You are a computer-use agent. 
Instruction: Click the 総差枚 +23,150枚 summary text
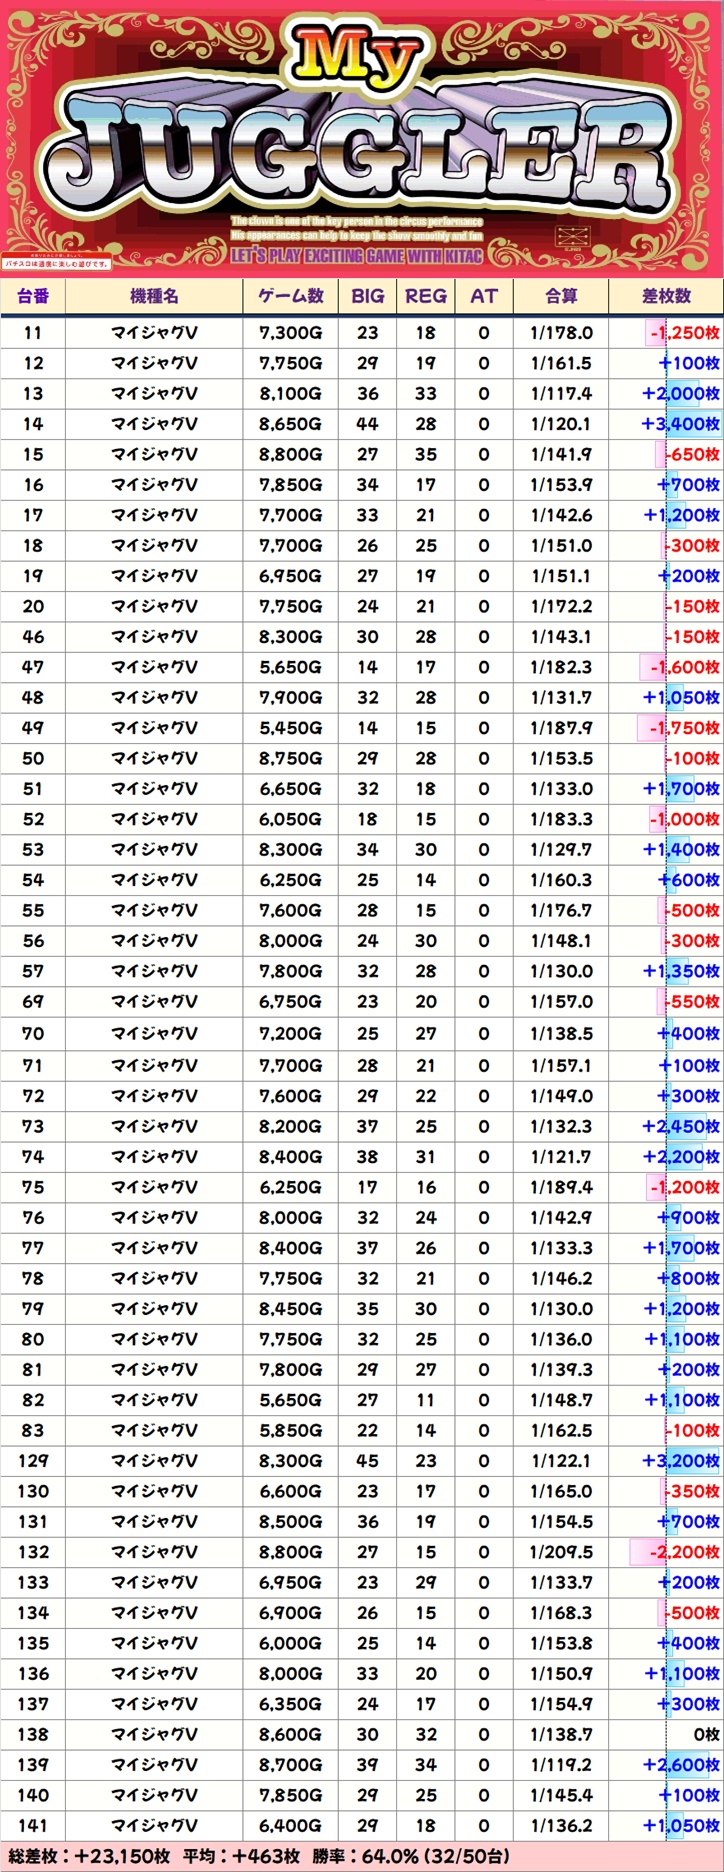click(x=90, y=1857)
